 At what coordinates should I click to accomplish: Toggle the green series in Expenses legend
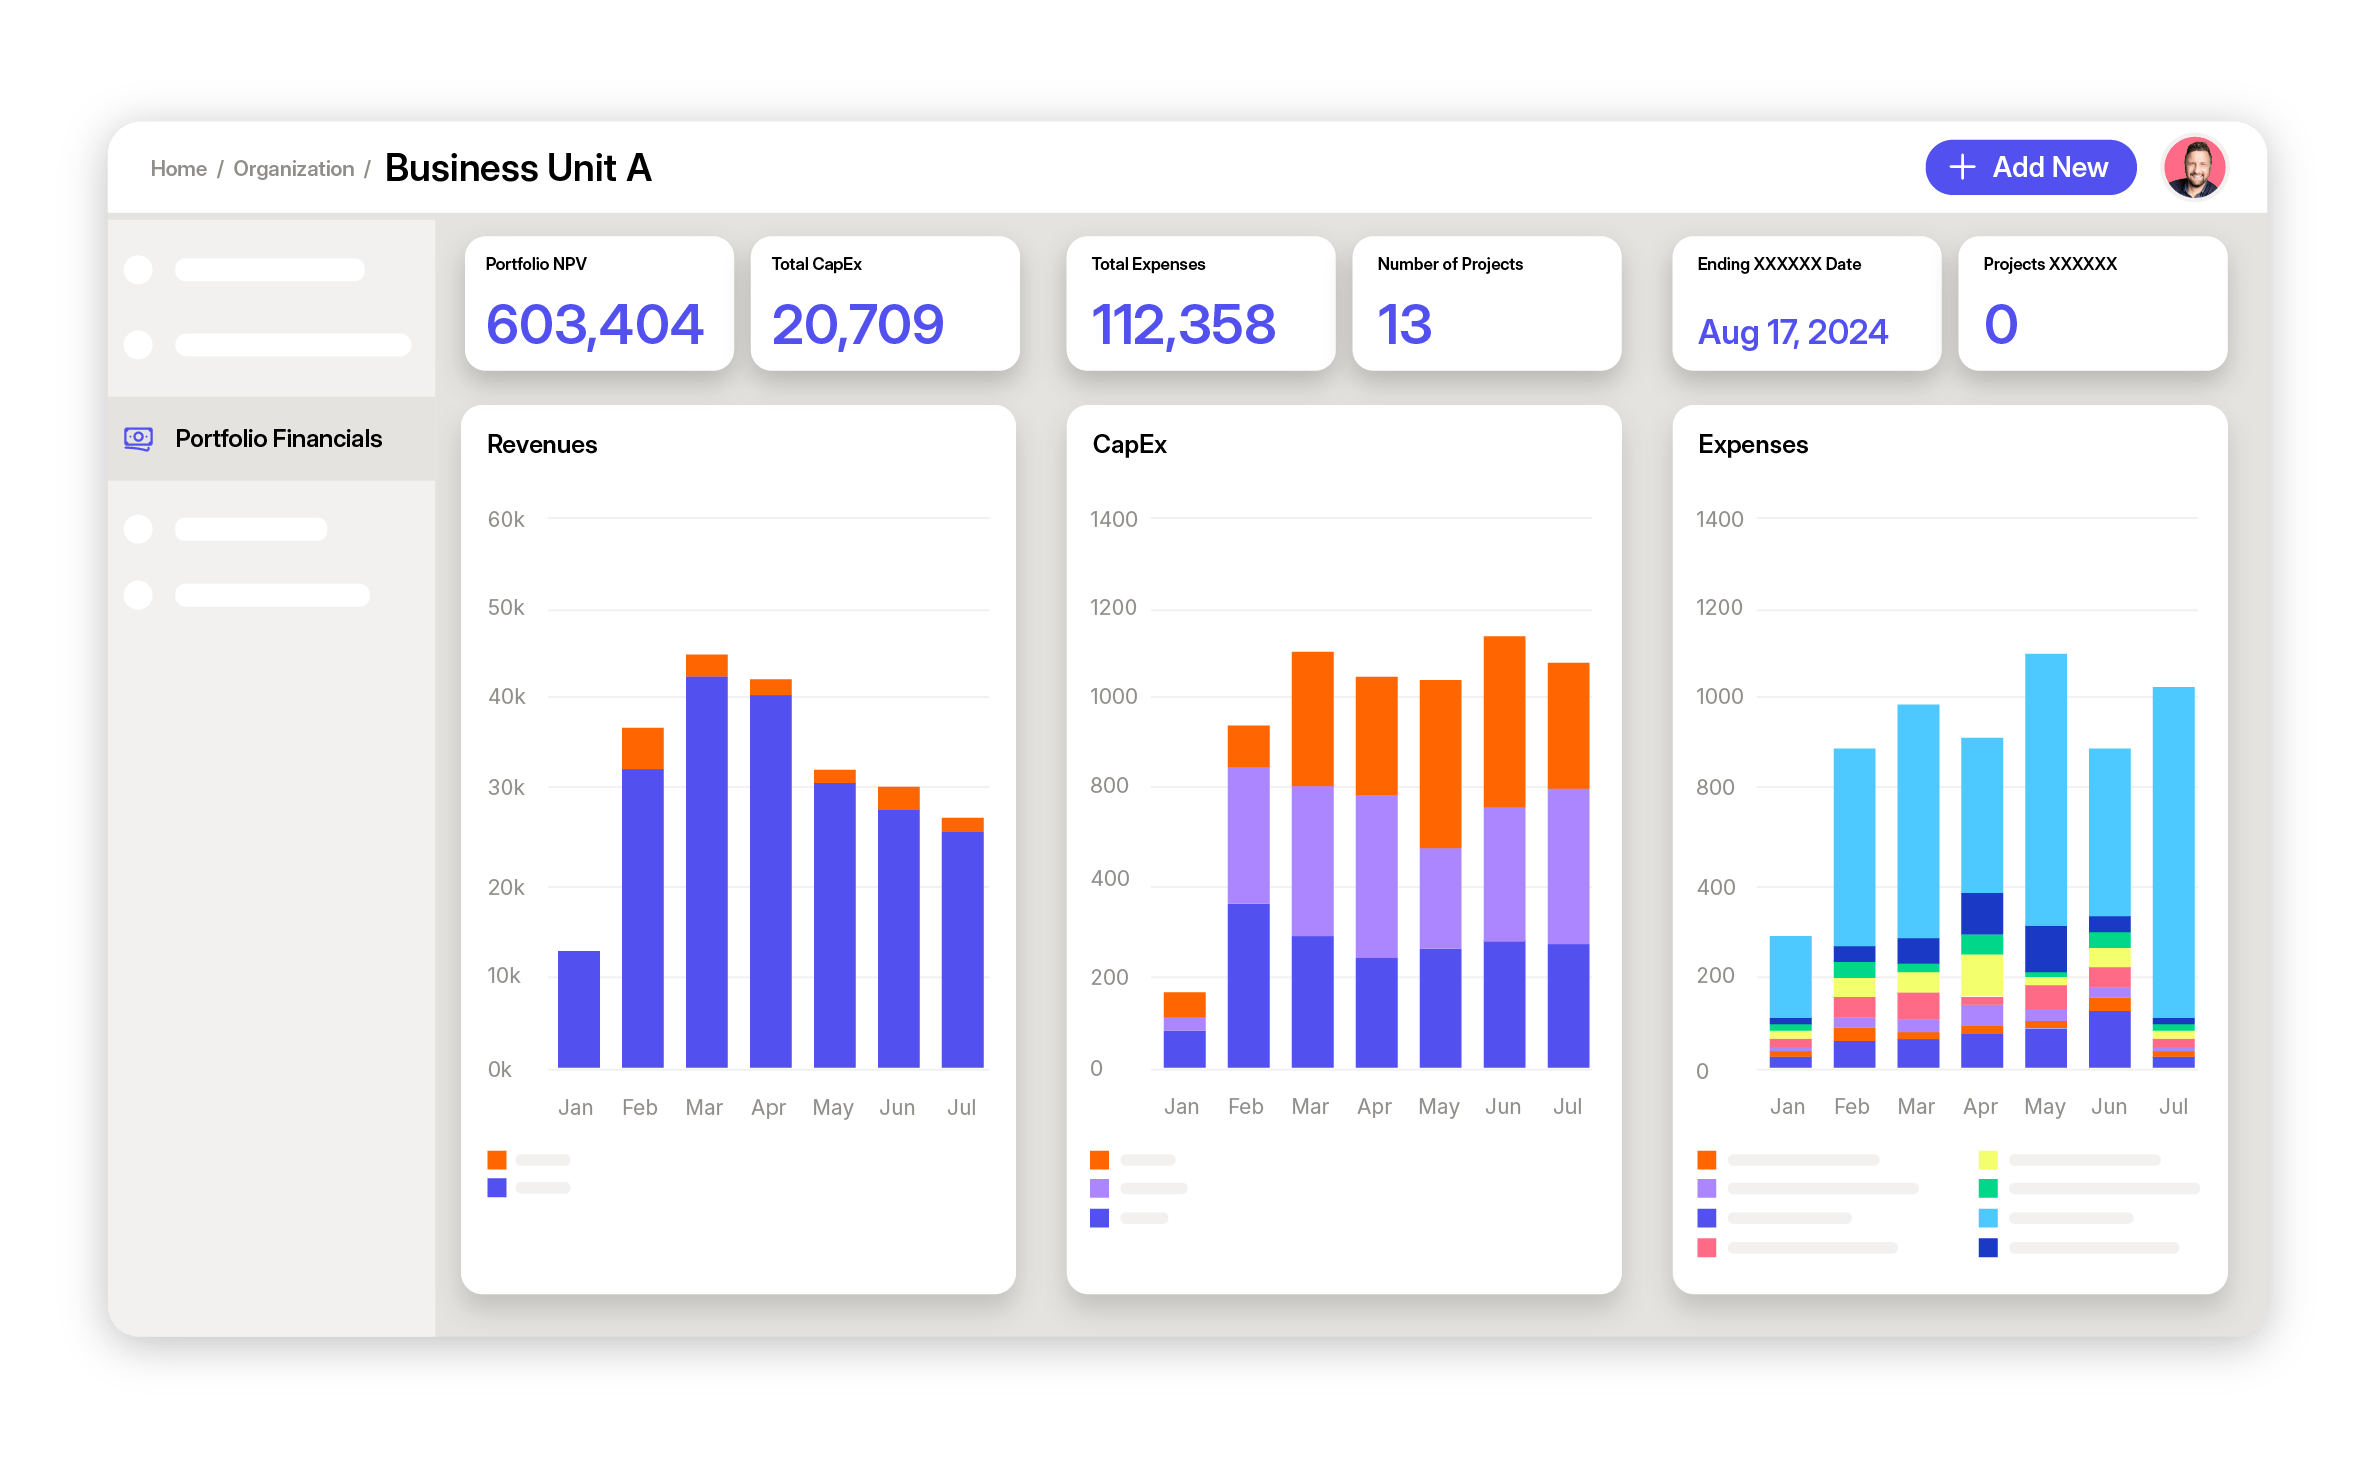point(1988,1188)
